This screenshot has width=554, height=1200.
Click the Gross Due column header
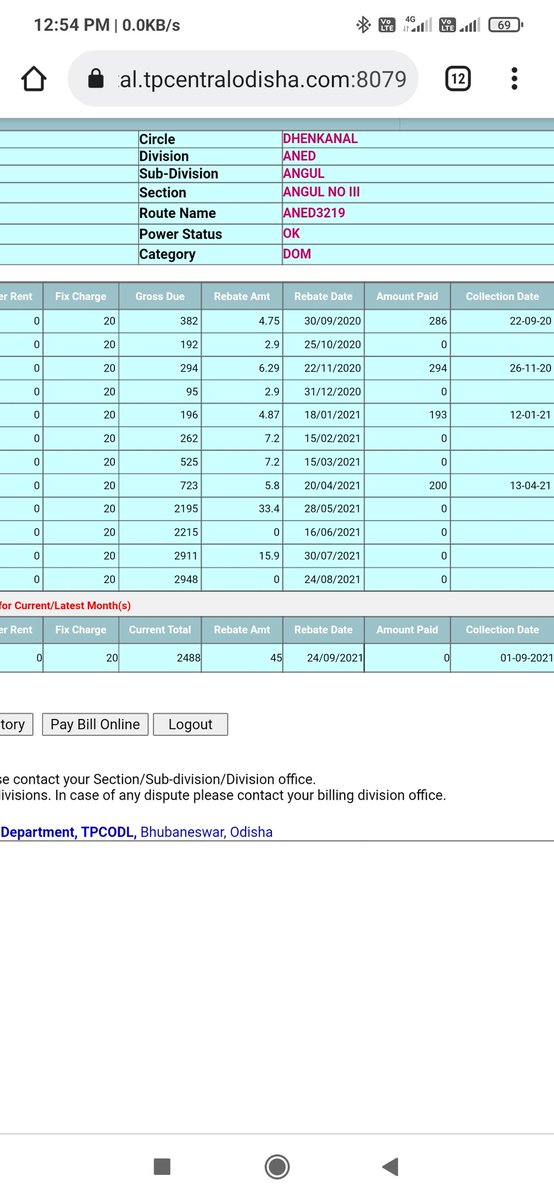pos(160,296)
